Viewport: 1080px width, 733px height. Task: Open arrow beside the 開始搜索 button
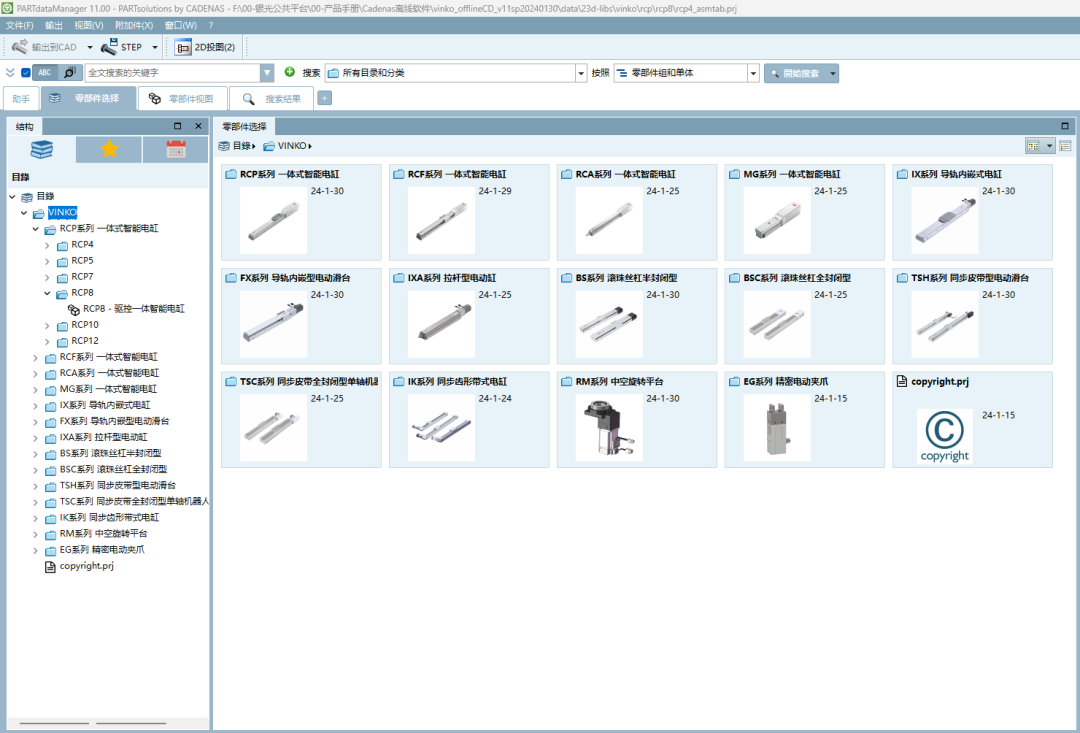[833, 73]
